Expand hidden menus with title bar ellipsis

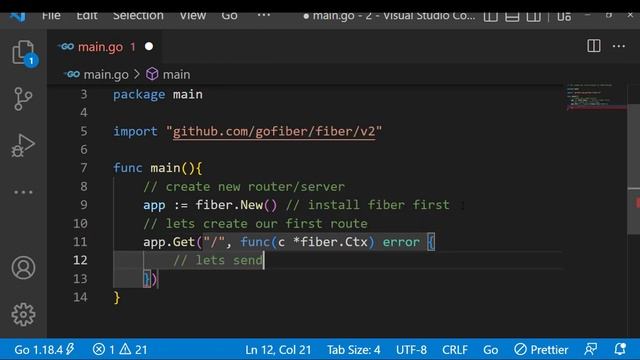pos(264,16)
